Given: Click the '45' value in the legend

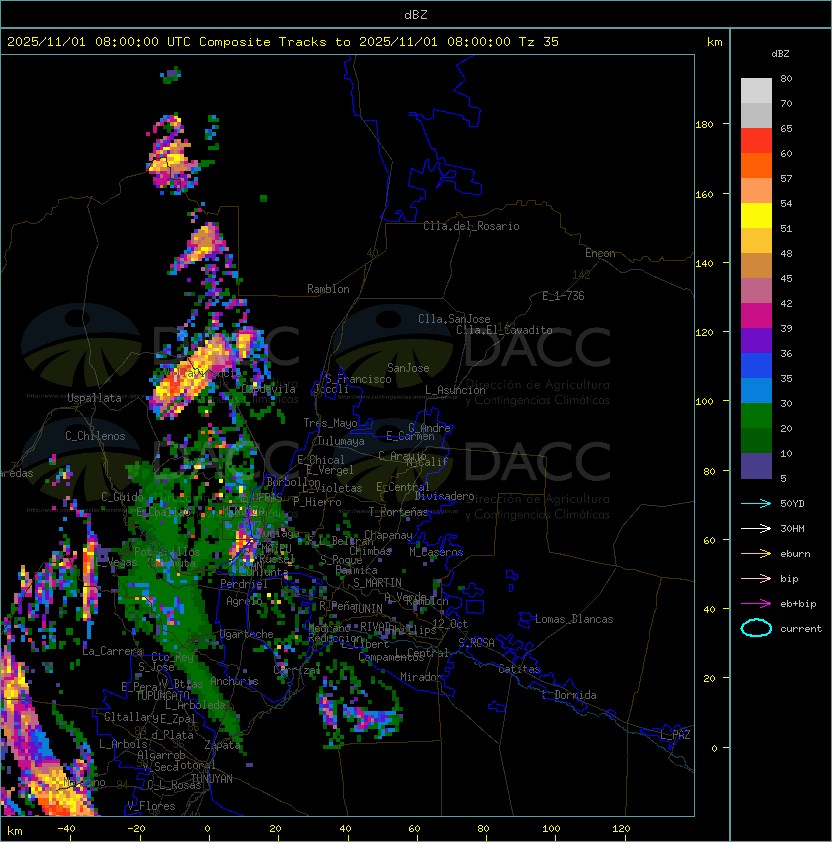Looking at the screenshot, I should 786,278.
